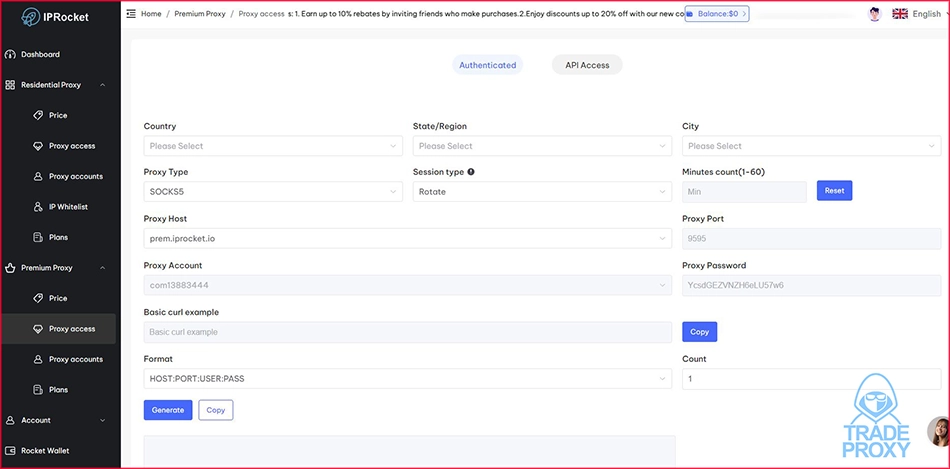Viewport: 950px width, 469px height.
Task: Click Price tag icon under Residential Proxy
Action: (38, 115)
